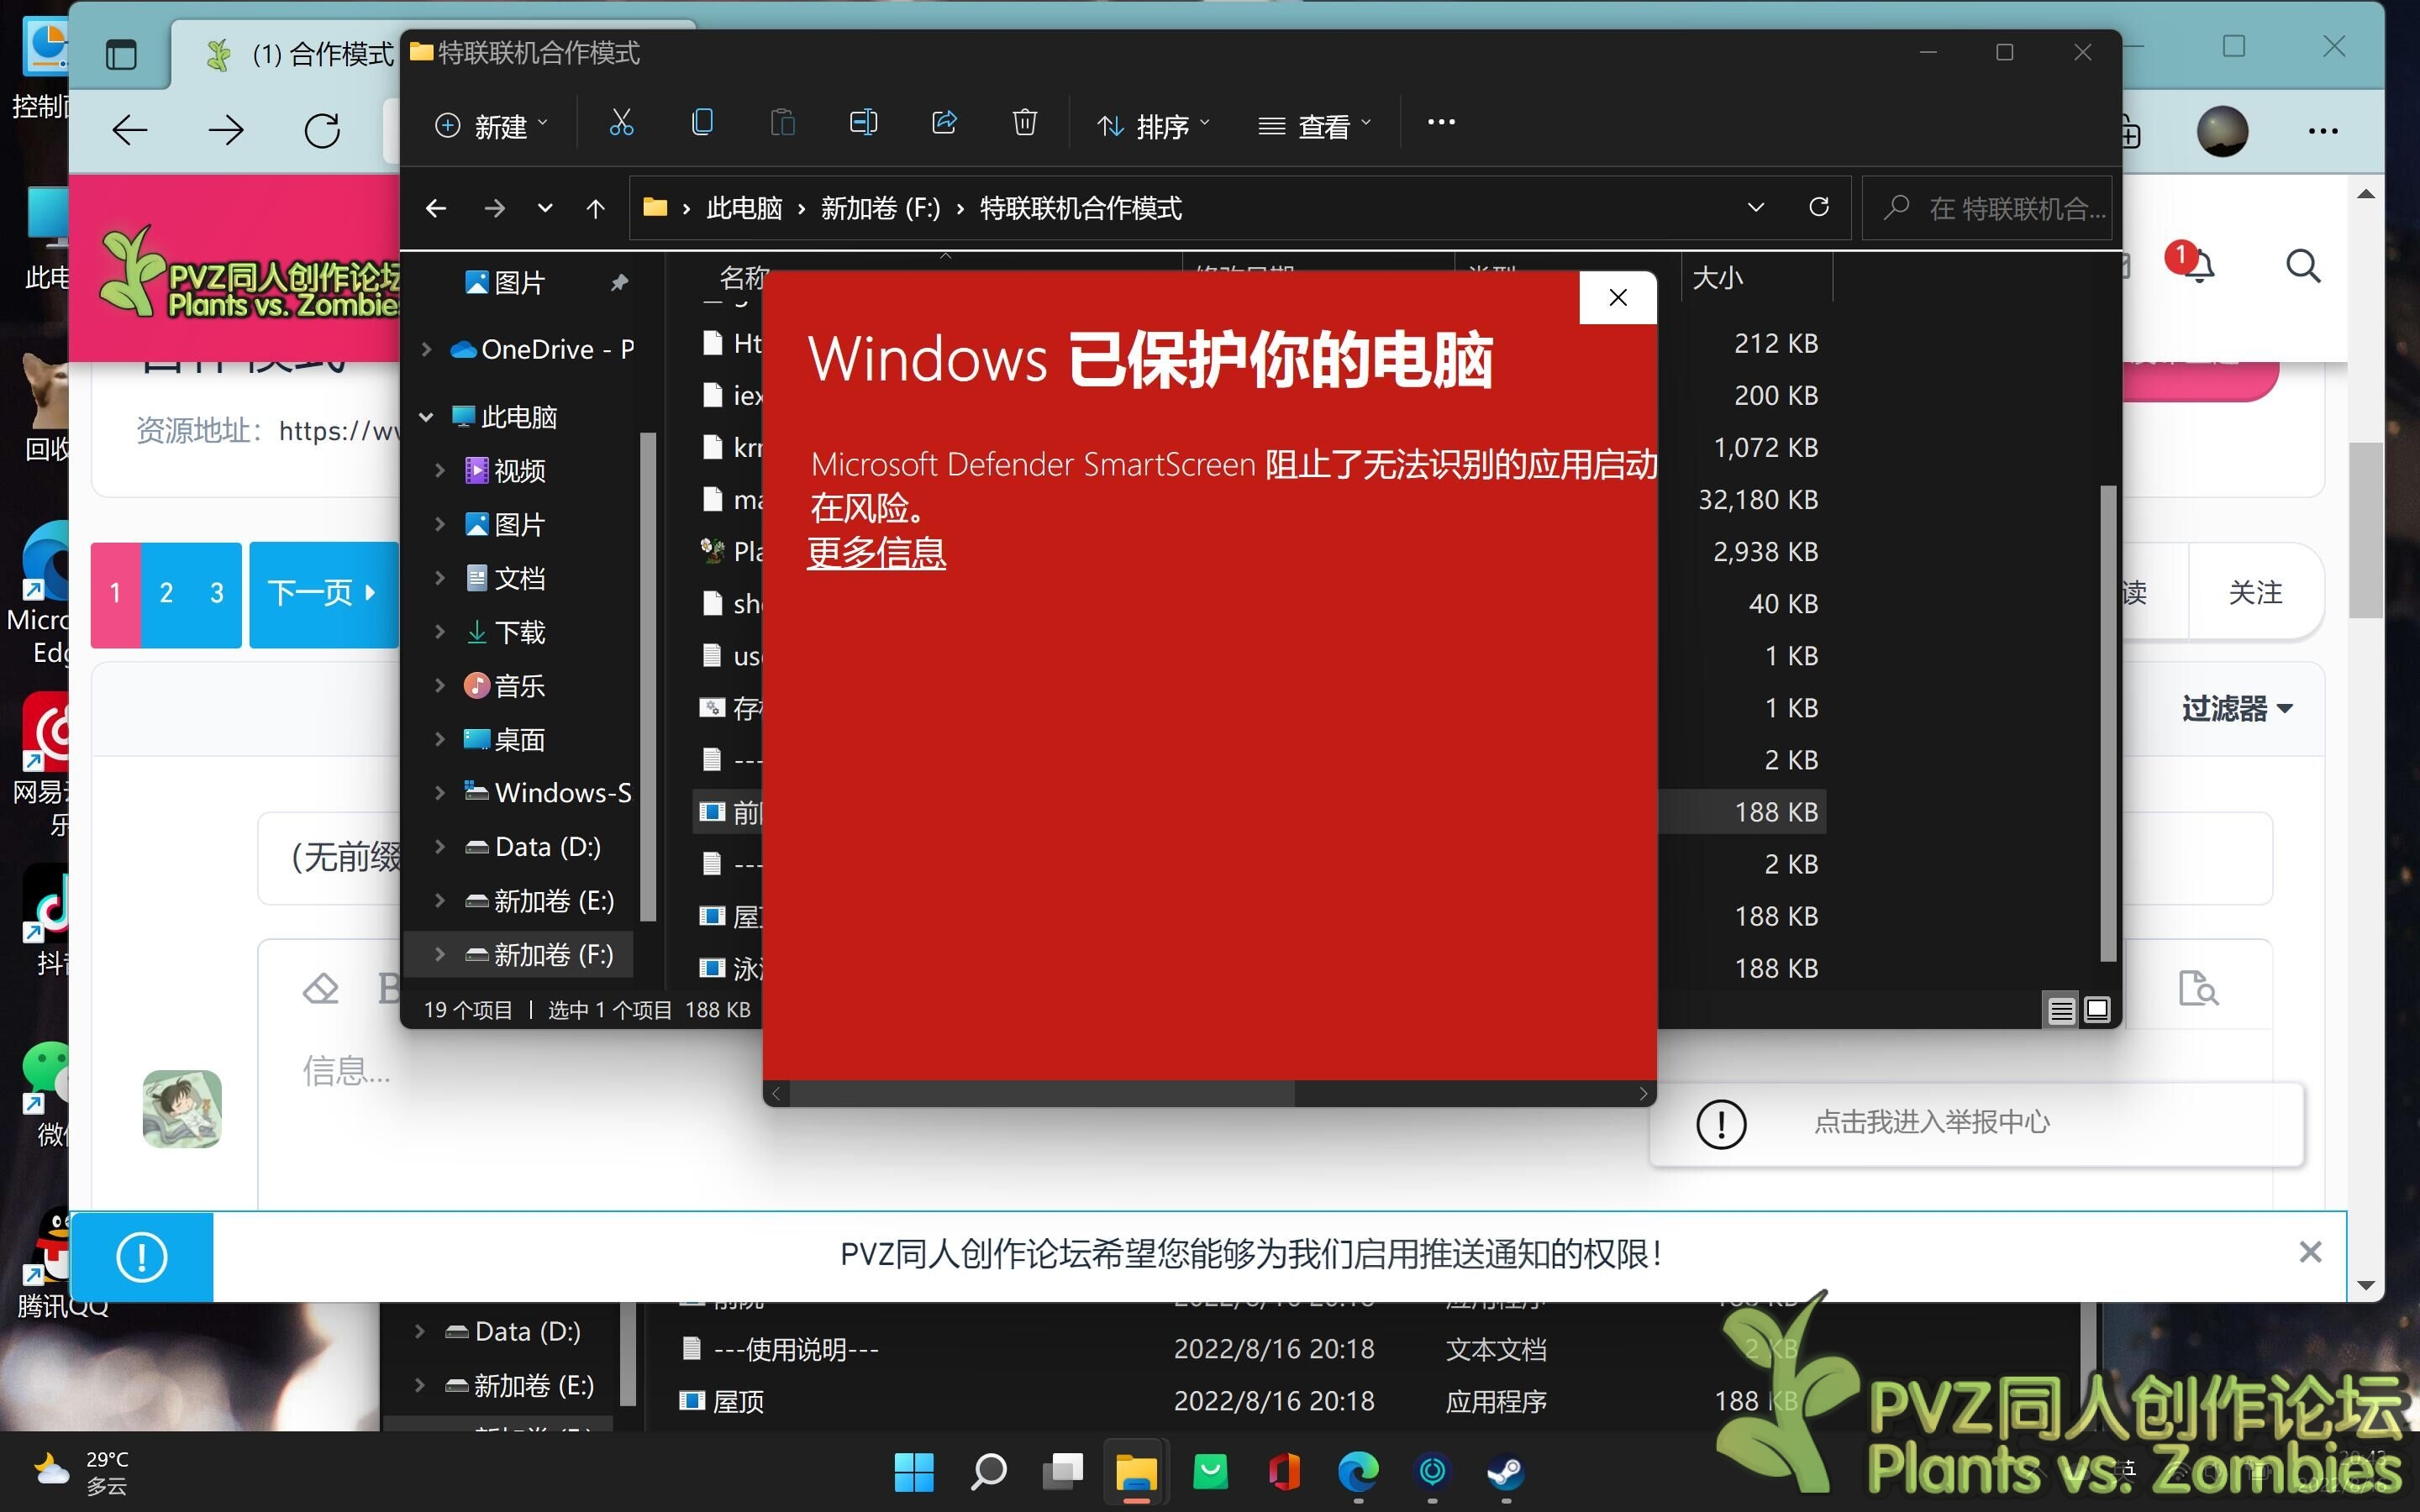Open Search on the Windows taskbar

click(x=988, y=1471)
